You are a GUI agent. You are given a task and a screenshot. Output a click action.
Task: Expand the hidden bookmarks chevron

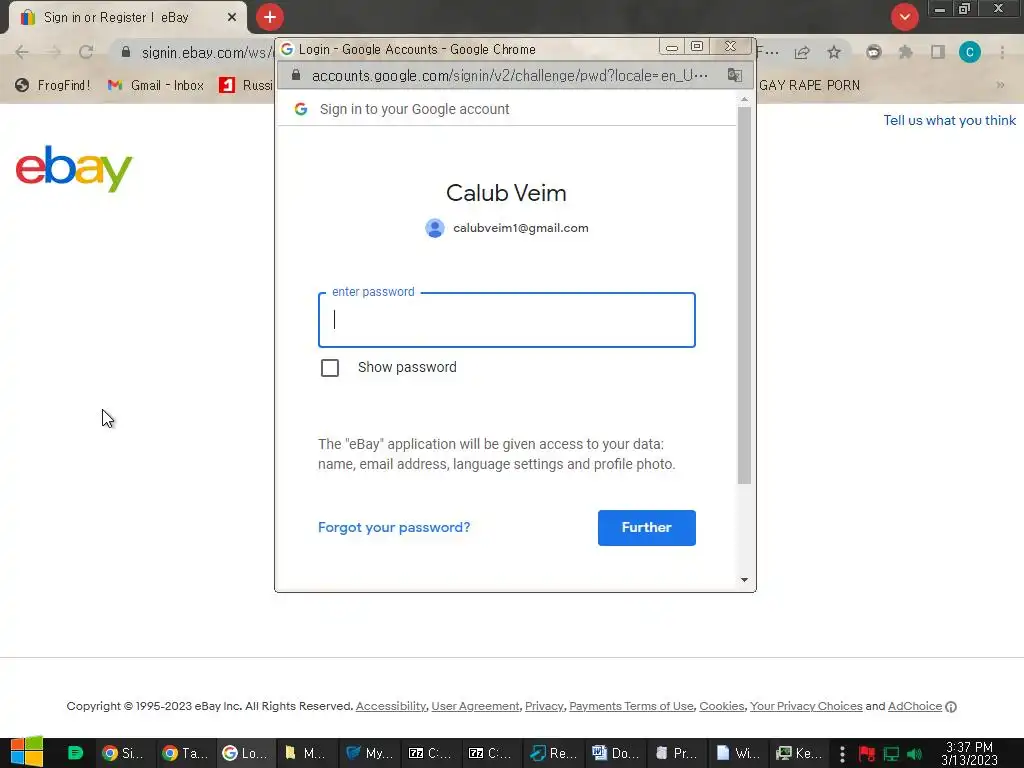[x=1000, y=86]
